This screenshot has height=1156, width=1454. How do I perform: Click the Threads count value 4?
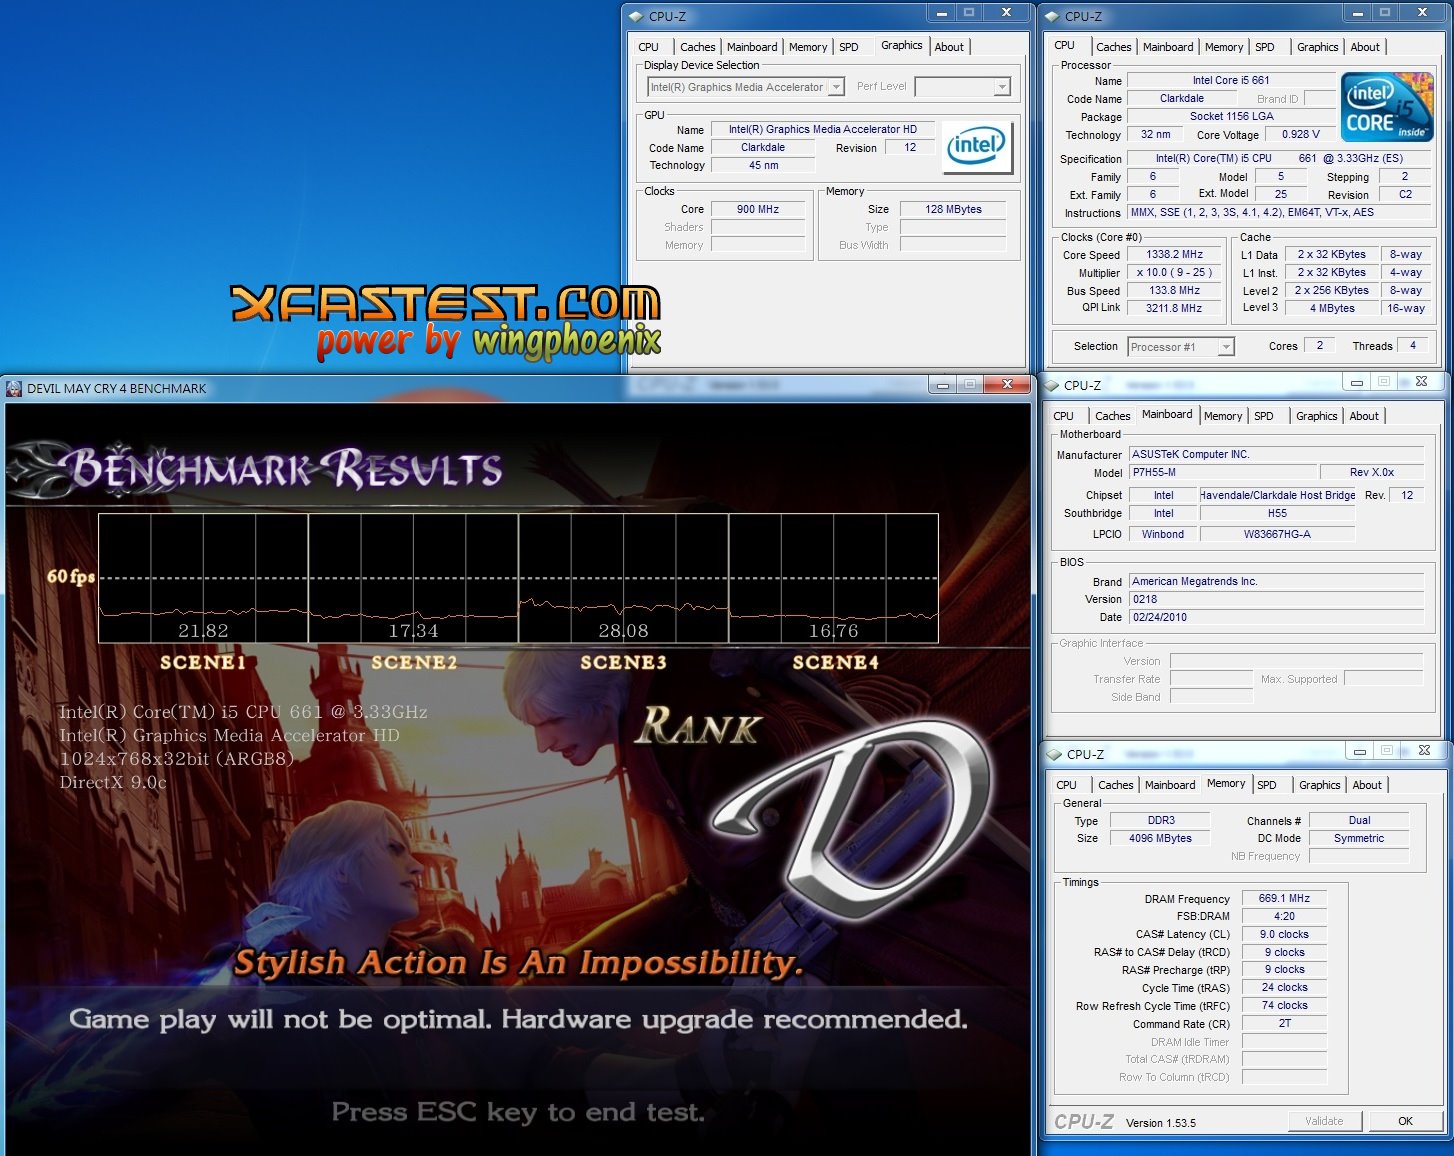(1413, 345)
